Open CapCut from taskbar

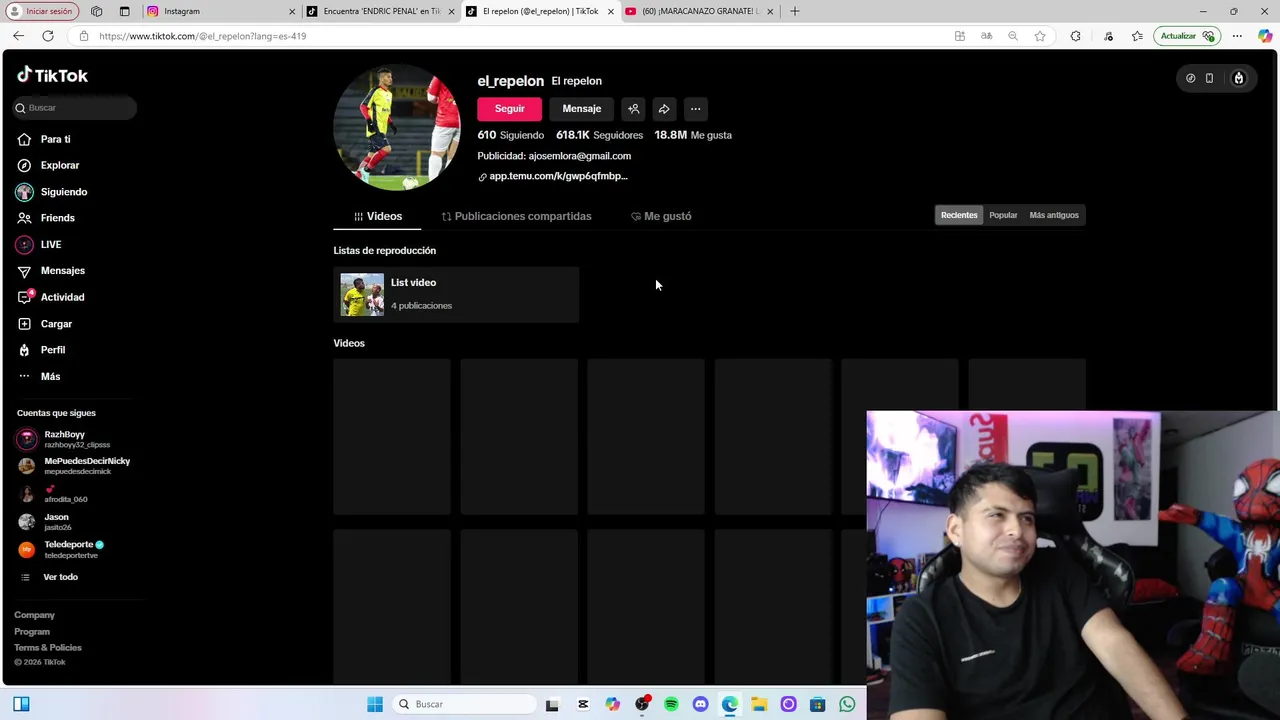(583, 704)
